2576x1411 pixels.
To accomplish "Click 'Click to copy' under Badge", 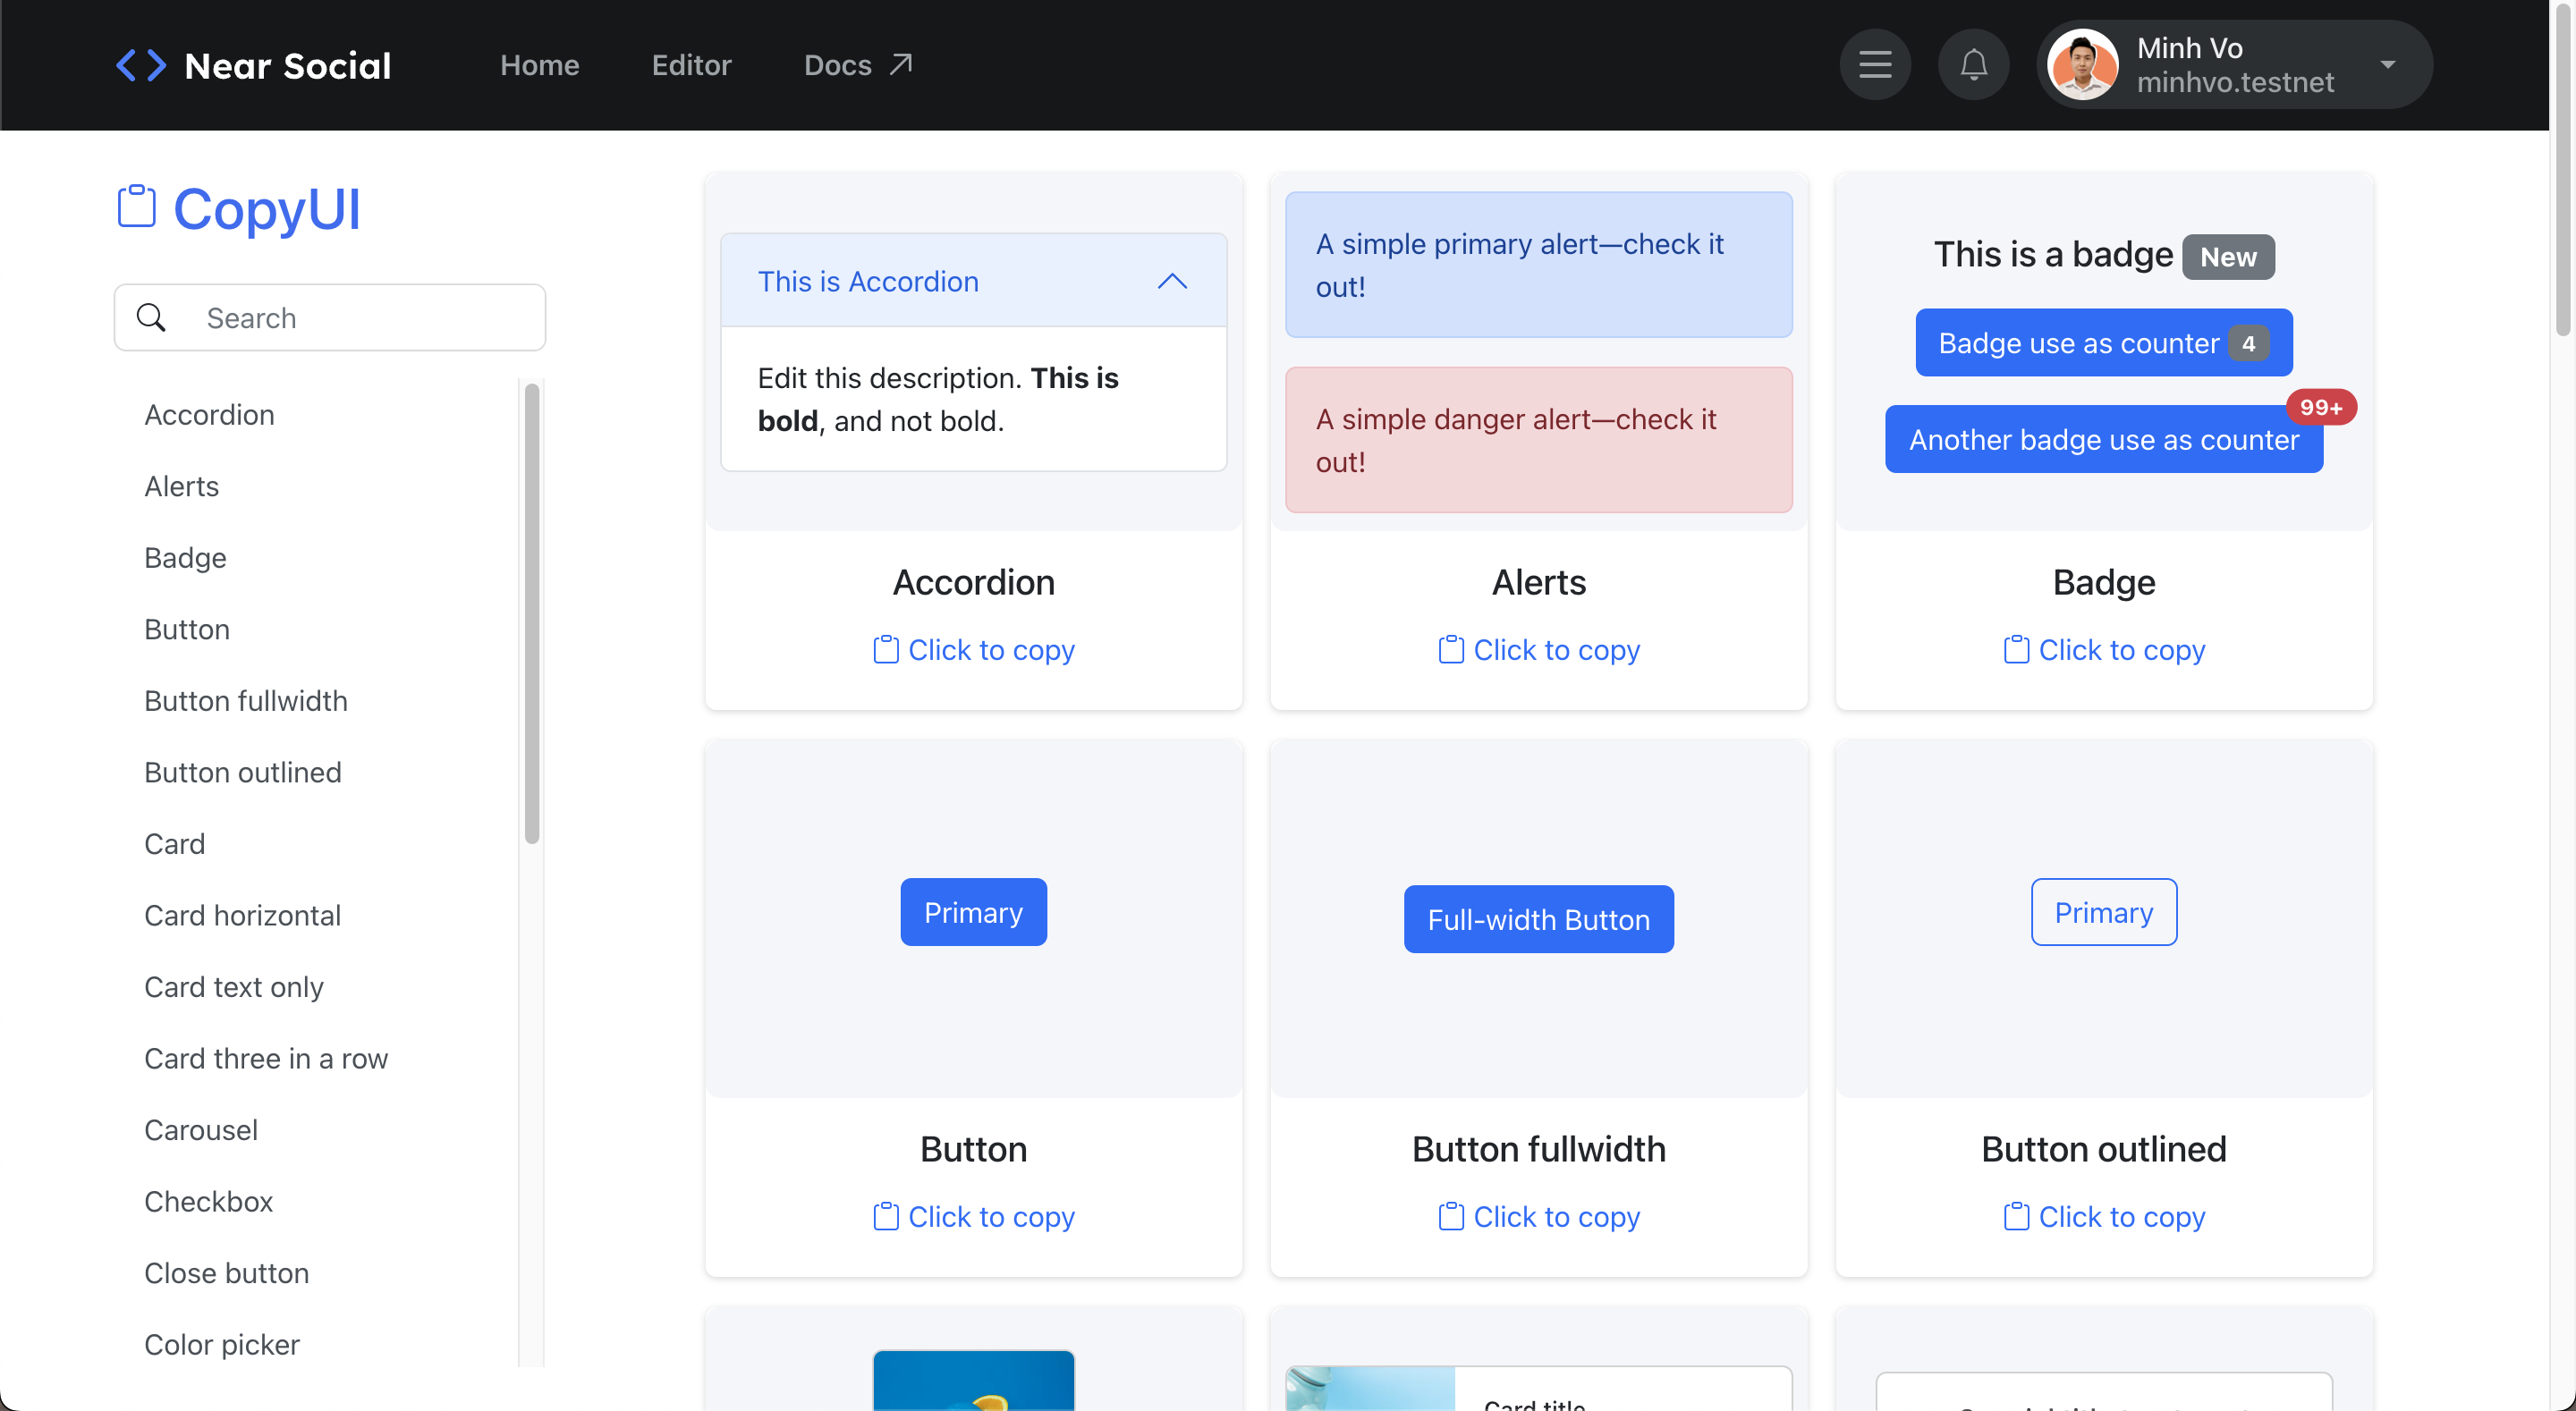I will [x=2120, y=650].
